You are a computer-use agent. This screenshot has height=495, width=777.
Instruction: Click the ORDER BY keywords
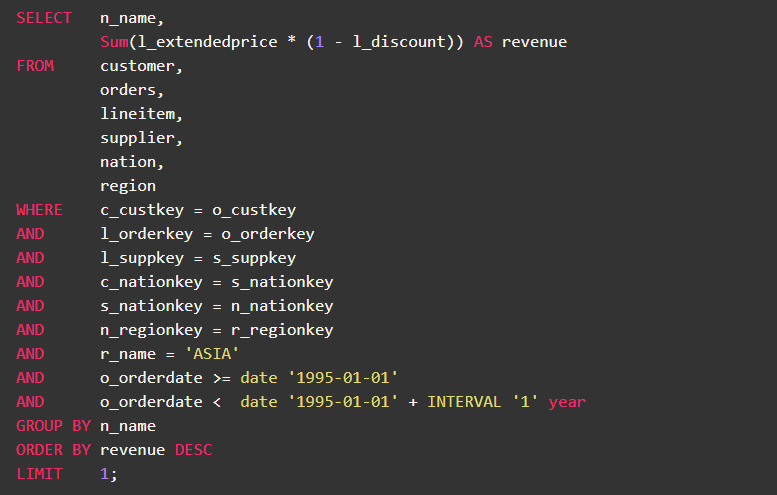coord(54,450)
